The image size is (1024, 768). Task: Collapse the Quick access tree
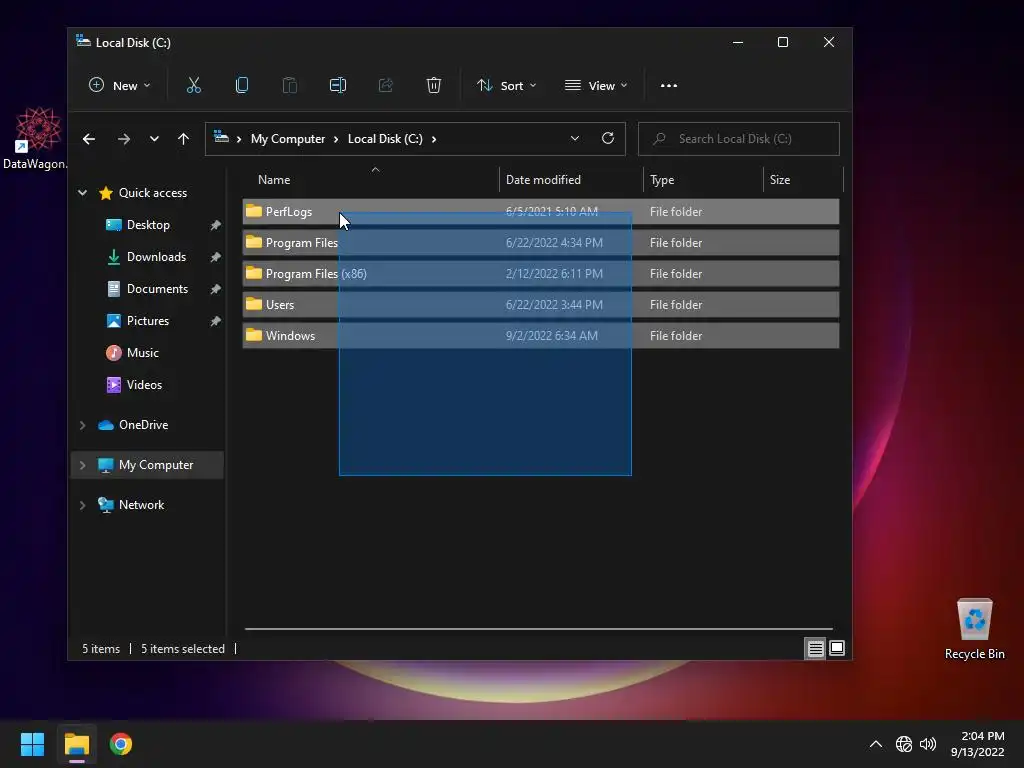82,193
